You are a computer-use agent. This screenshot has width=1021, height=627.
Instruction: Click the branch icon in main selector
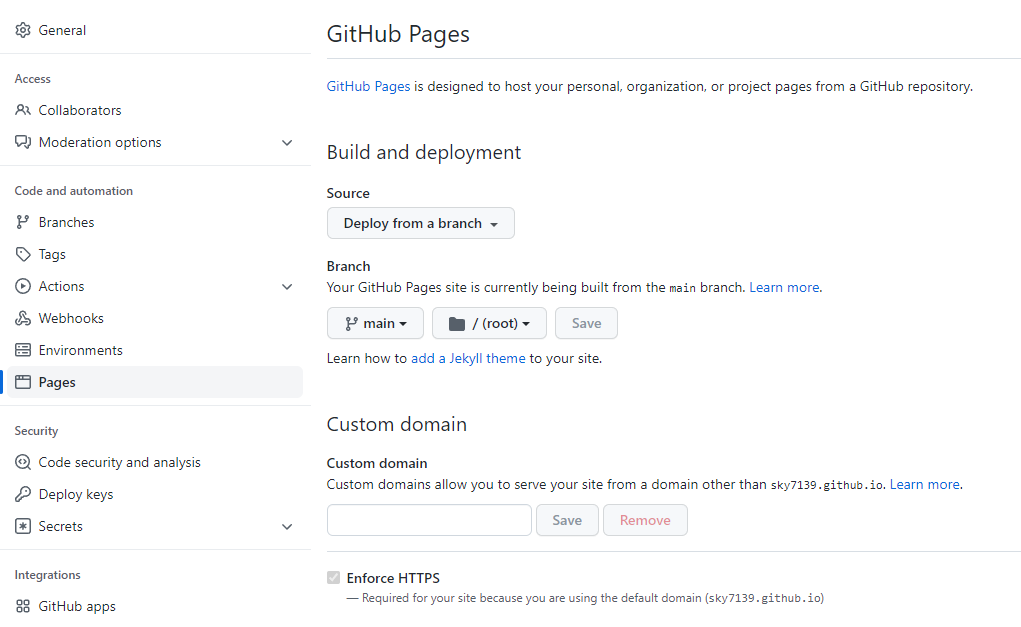[352, 324]
